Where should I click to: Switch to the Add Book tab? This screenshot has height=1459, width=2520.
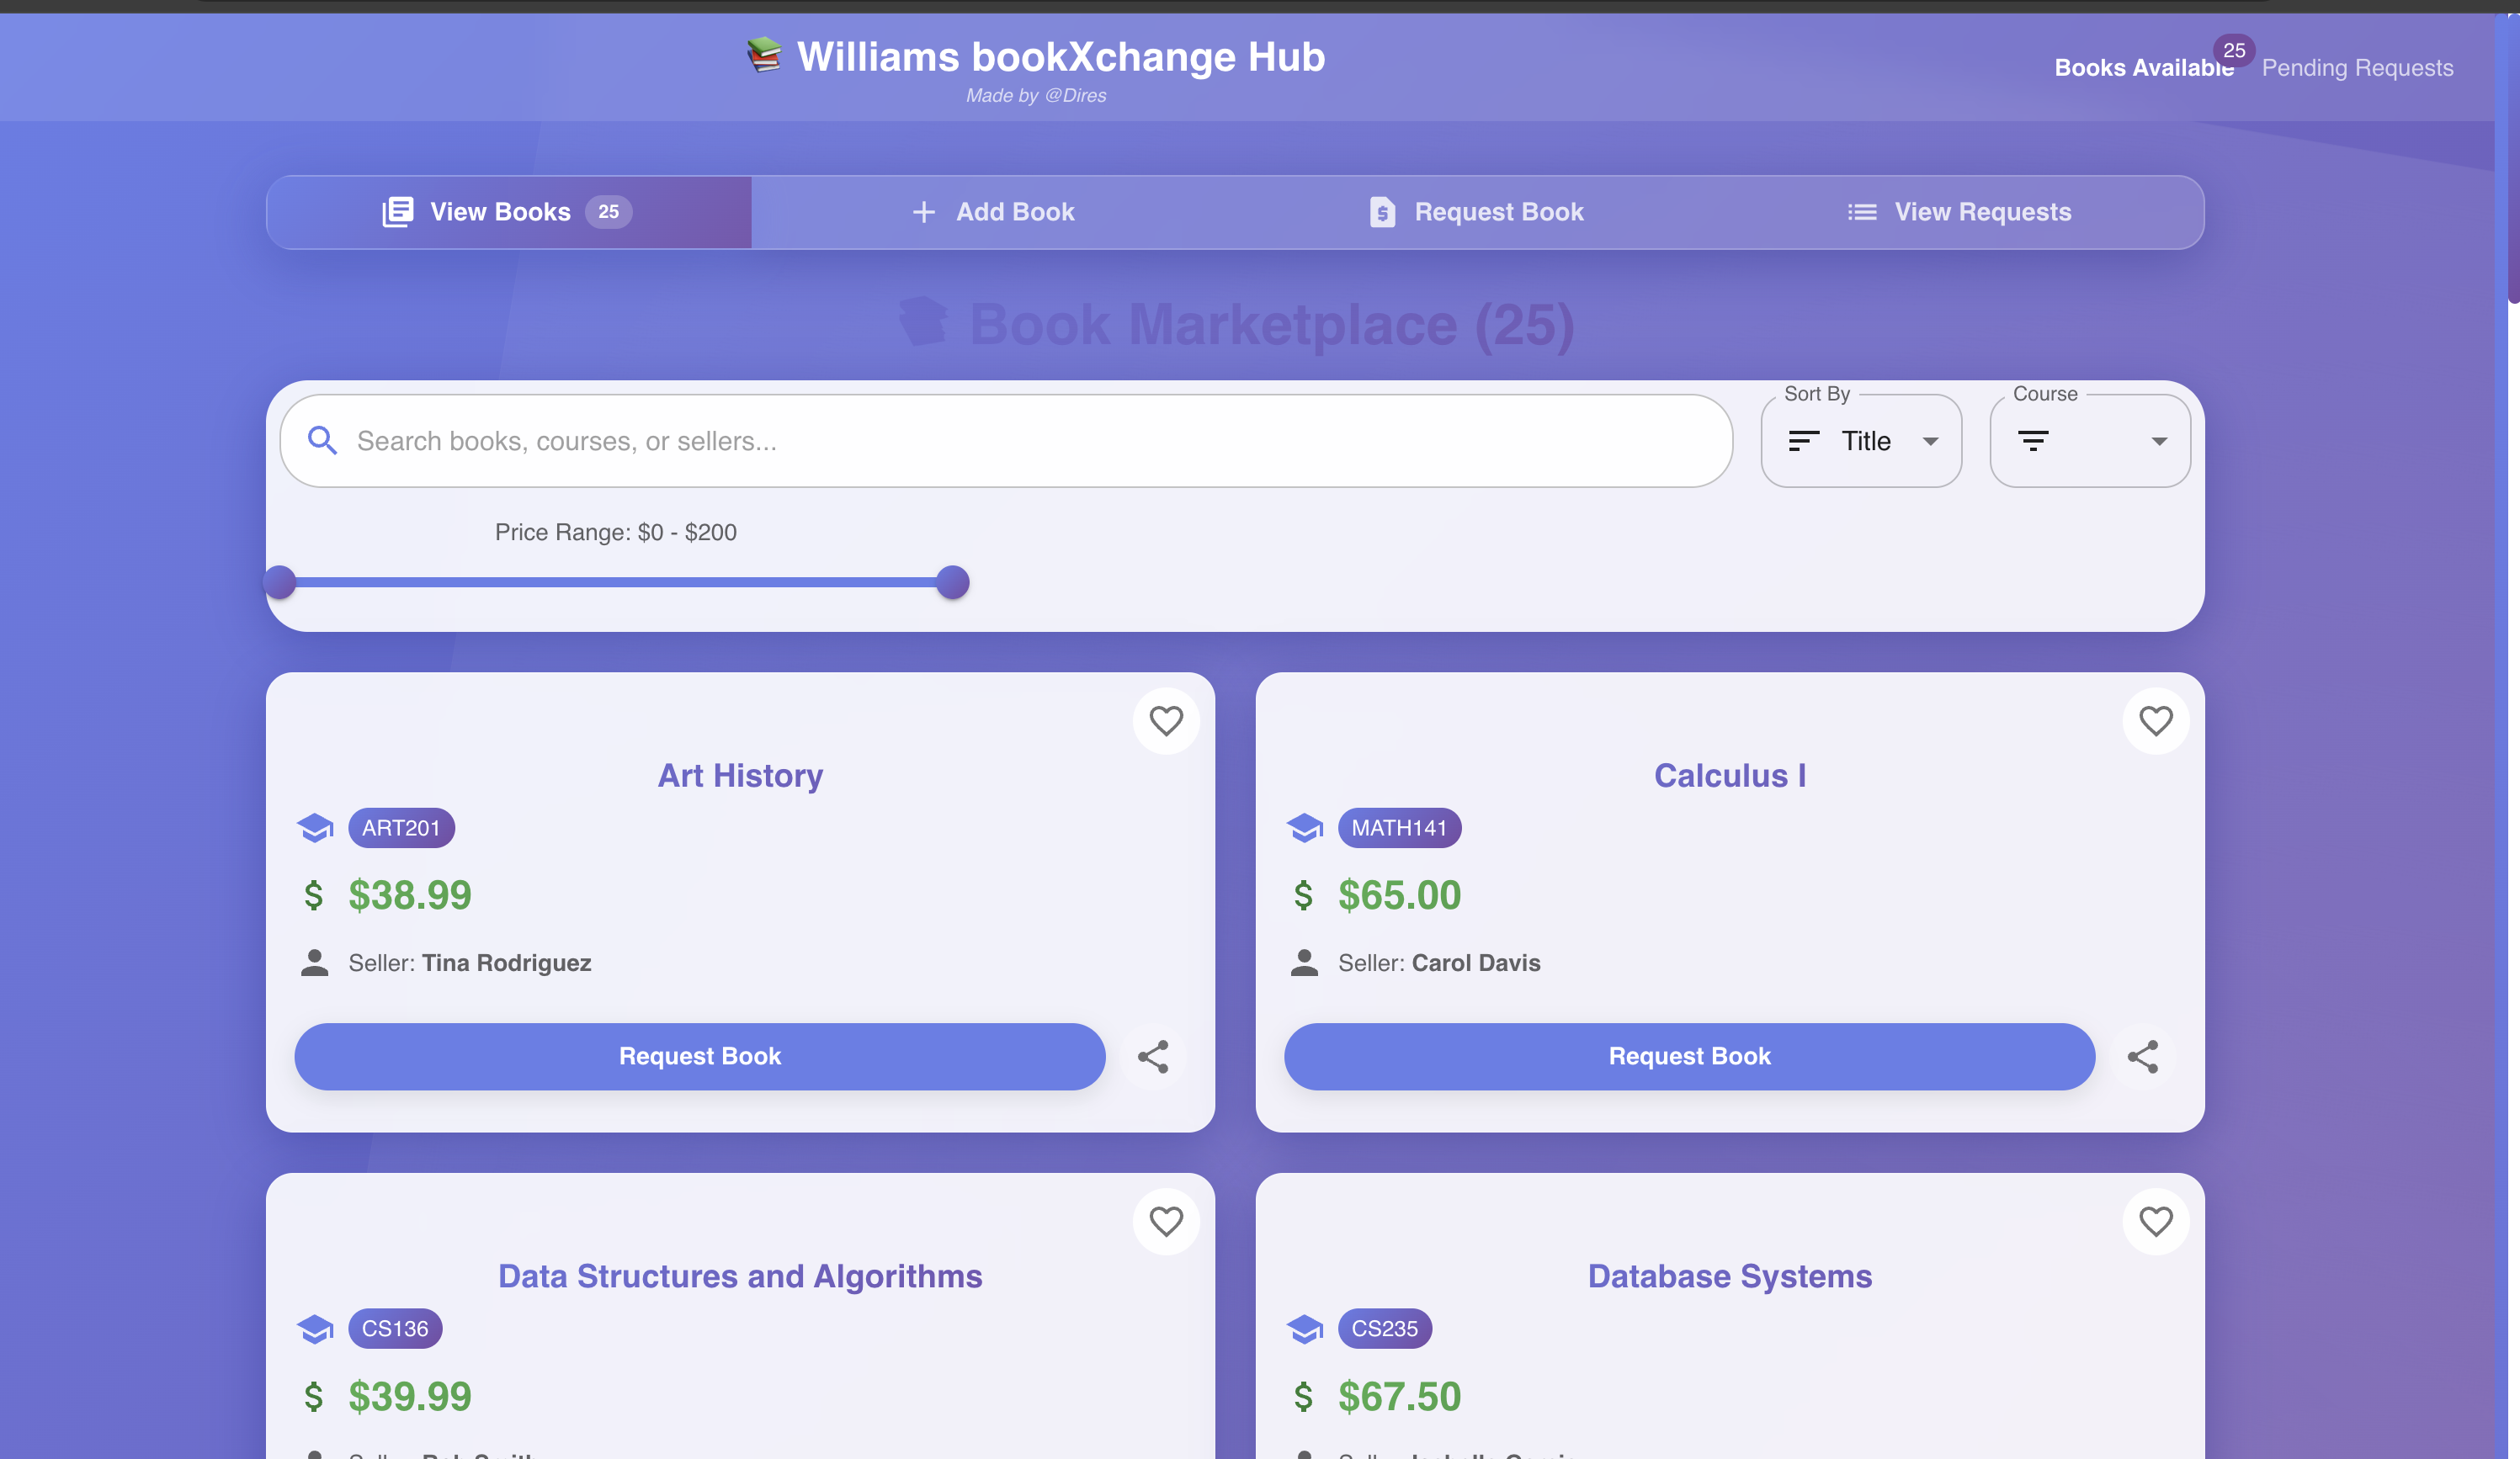coord(993,212)
